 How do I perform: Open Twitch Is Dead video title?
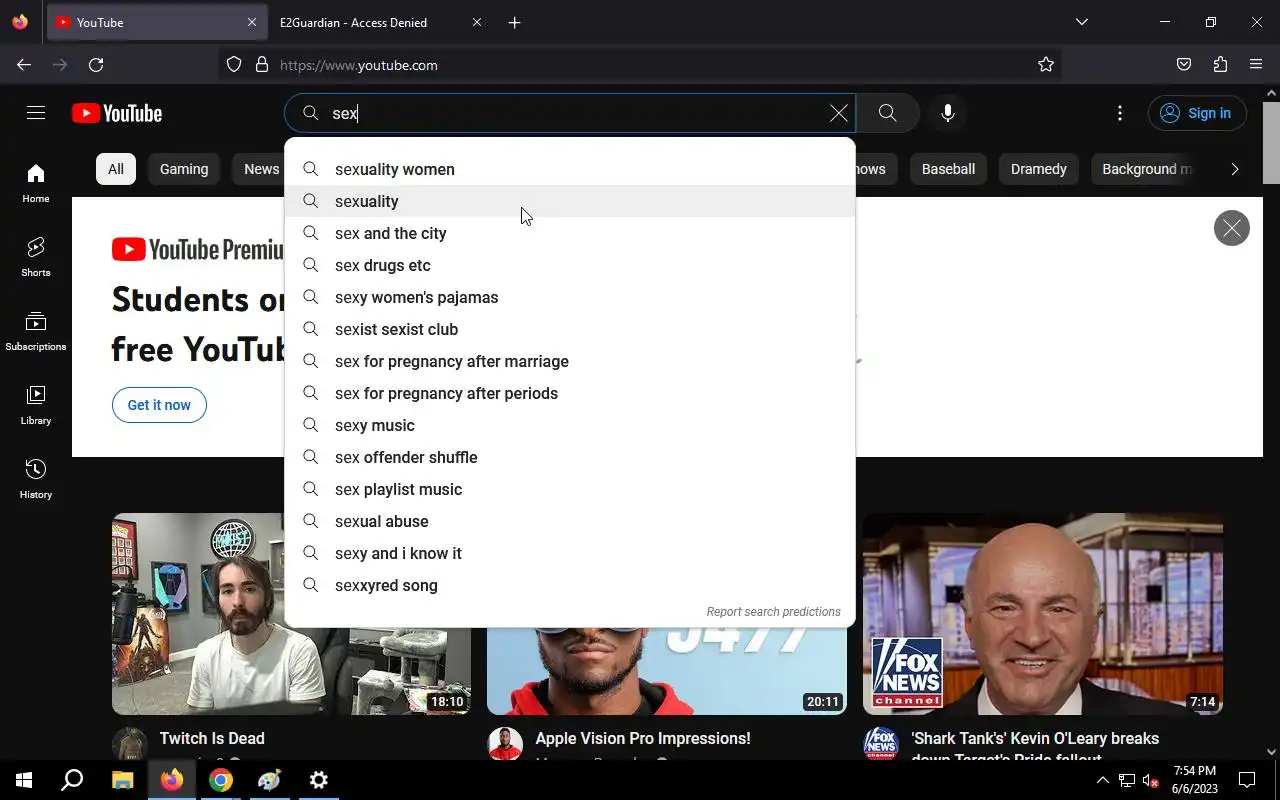(x=212, y=738)
